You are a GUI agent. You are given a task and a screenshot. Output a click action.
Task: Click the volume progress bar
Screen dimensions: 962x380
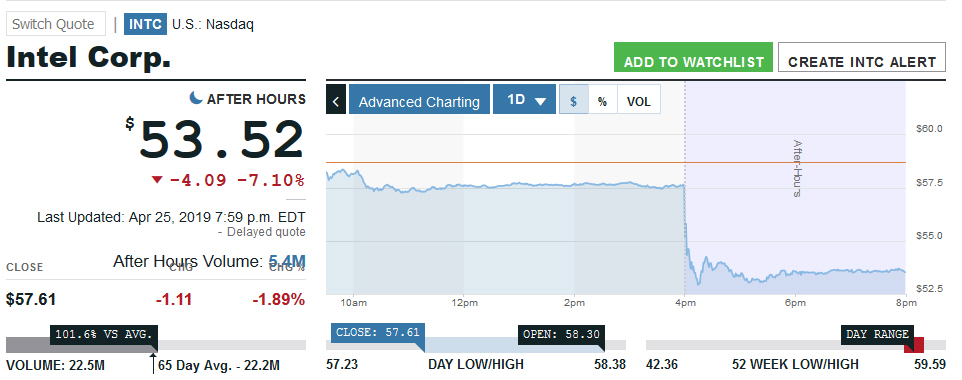pyautogui.click(x=156, y=346)
